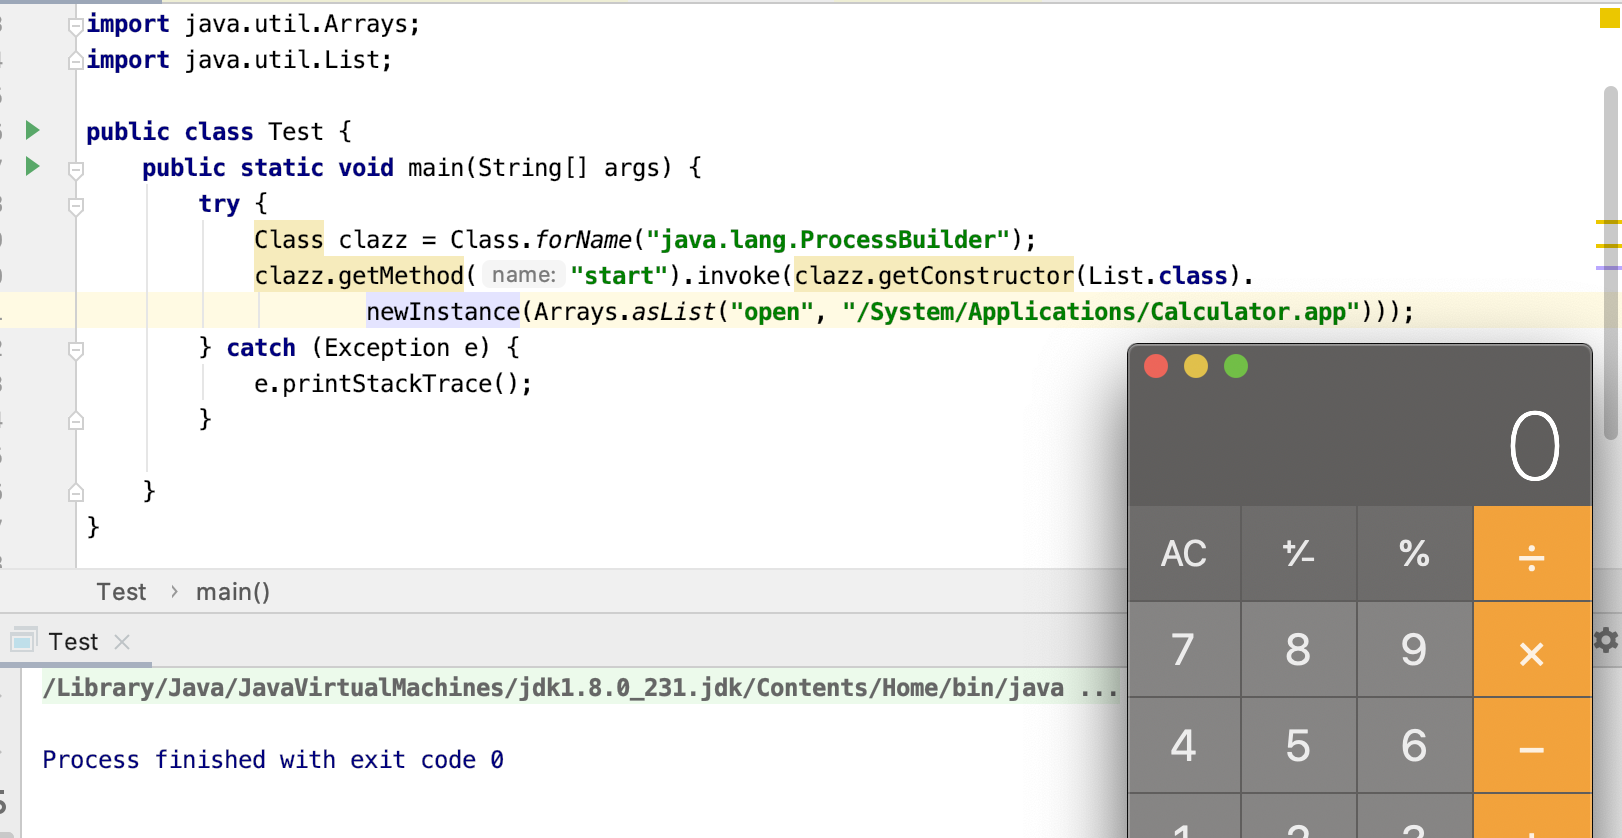Viewport: 1622px width, 838px height.
Task: Click the multiply button in Calculator
Action: 1532,650
